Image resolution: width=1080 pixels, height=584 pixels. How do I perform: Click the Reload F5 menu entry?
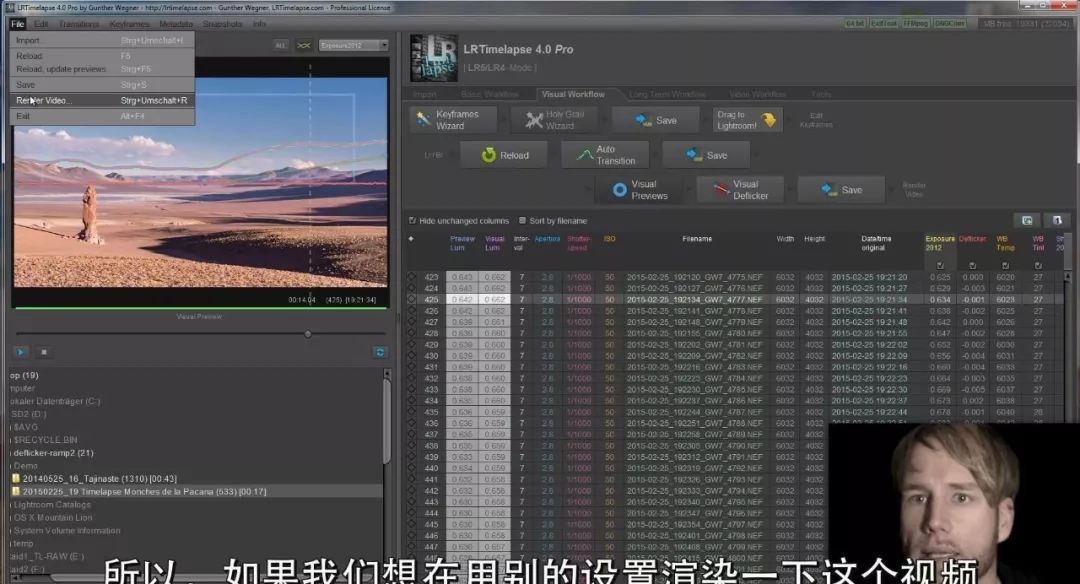tap(102, 56)
